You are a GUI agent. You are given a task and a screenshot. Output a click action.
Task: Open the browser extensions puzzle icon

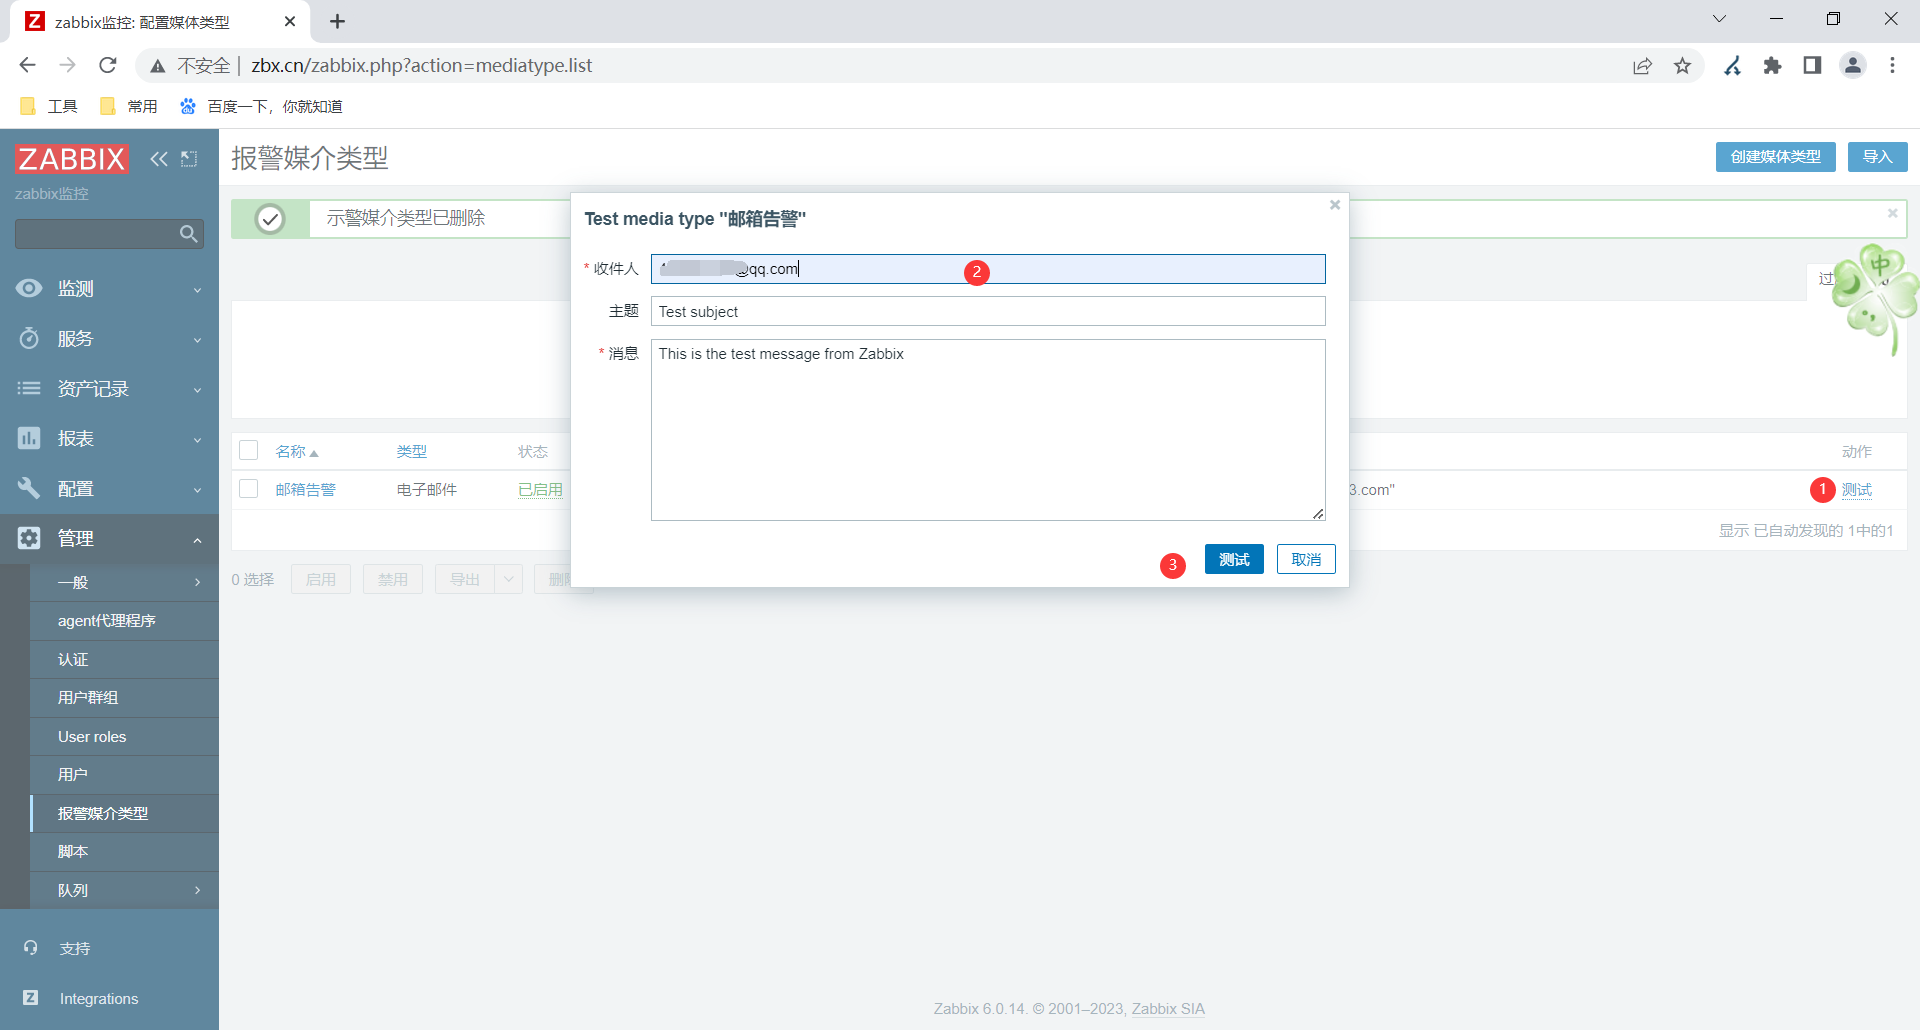point(1773,66)
